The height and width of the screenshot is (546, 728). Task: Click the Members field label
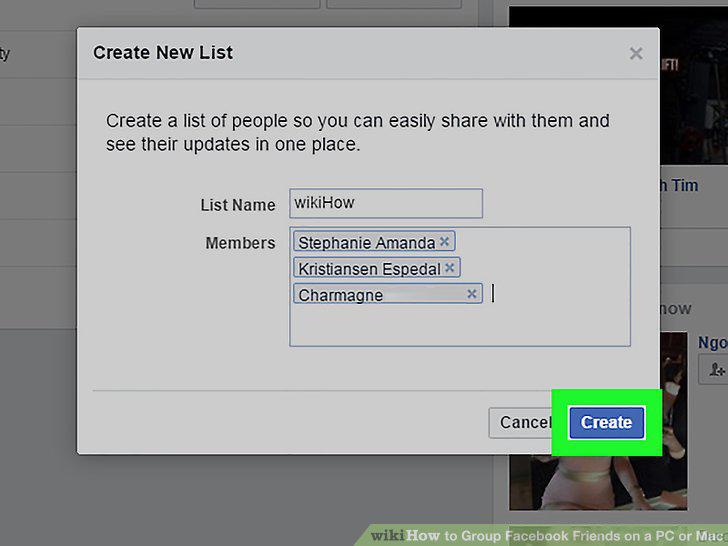(x=240, y=243)
